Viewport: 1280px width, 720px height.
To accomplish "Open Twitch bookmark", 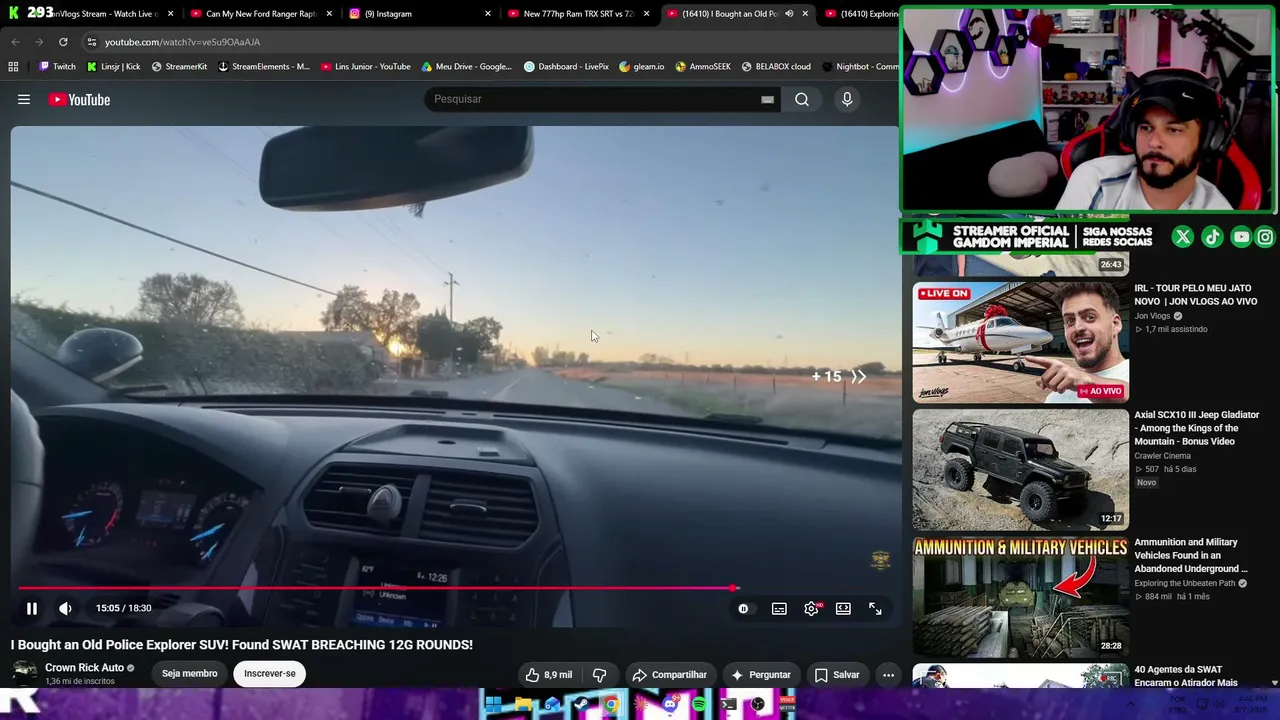I will (x=57, y=67).
